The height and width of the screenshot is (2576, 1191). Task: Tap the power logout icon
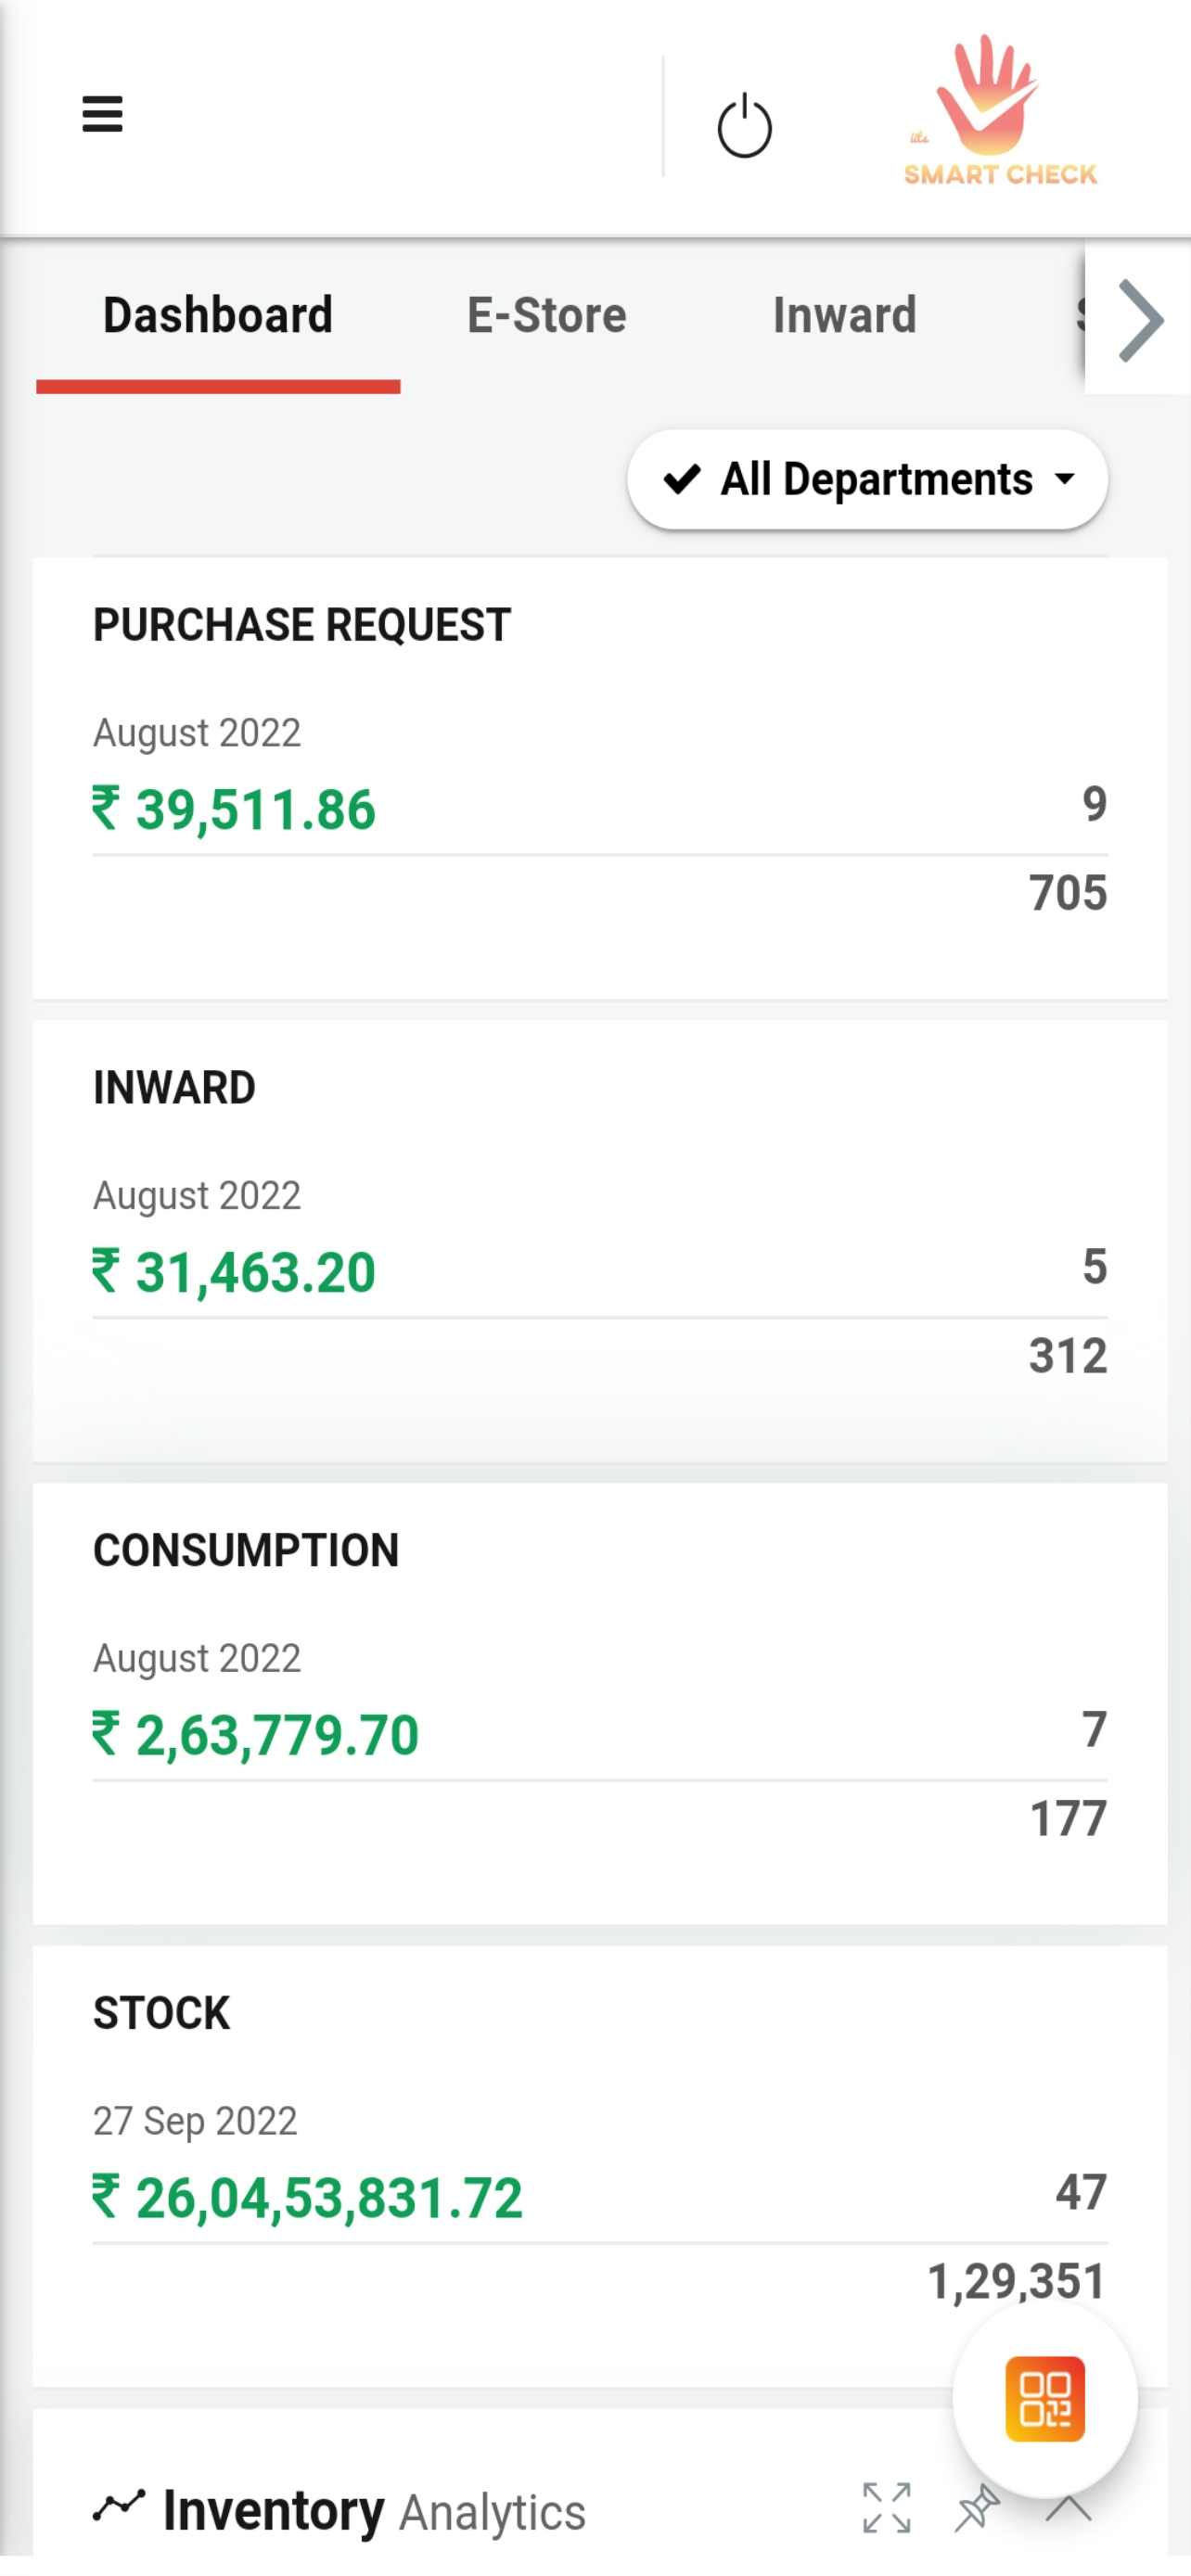(x=745, y=126)
